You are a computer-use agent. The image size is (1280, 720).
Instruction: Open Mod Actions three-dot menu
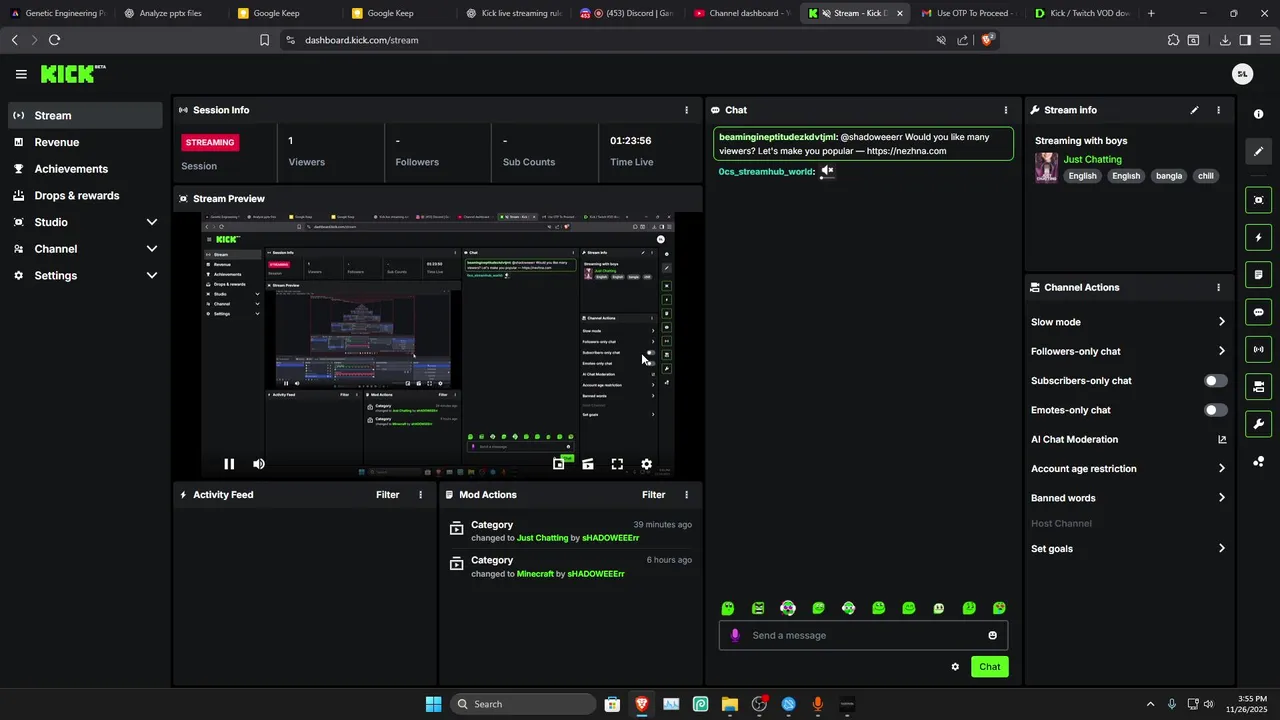(686, 495)
